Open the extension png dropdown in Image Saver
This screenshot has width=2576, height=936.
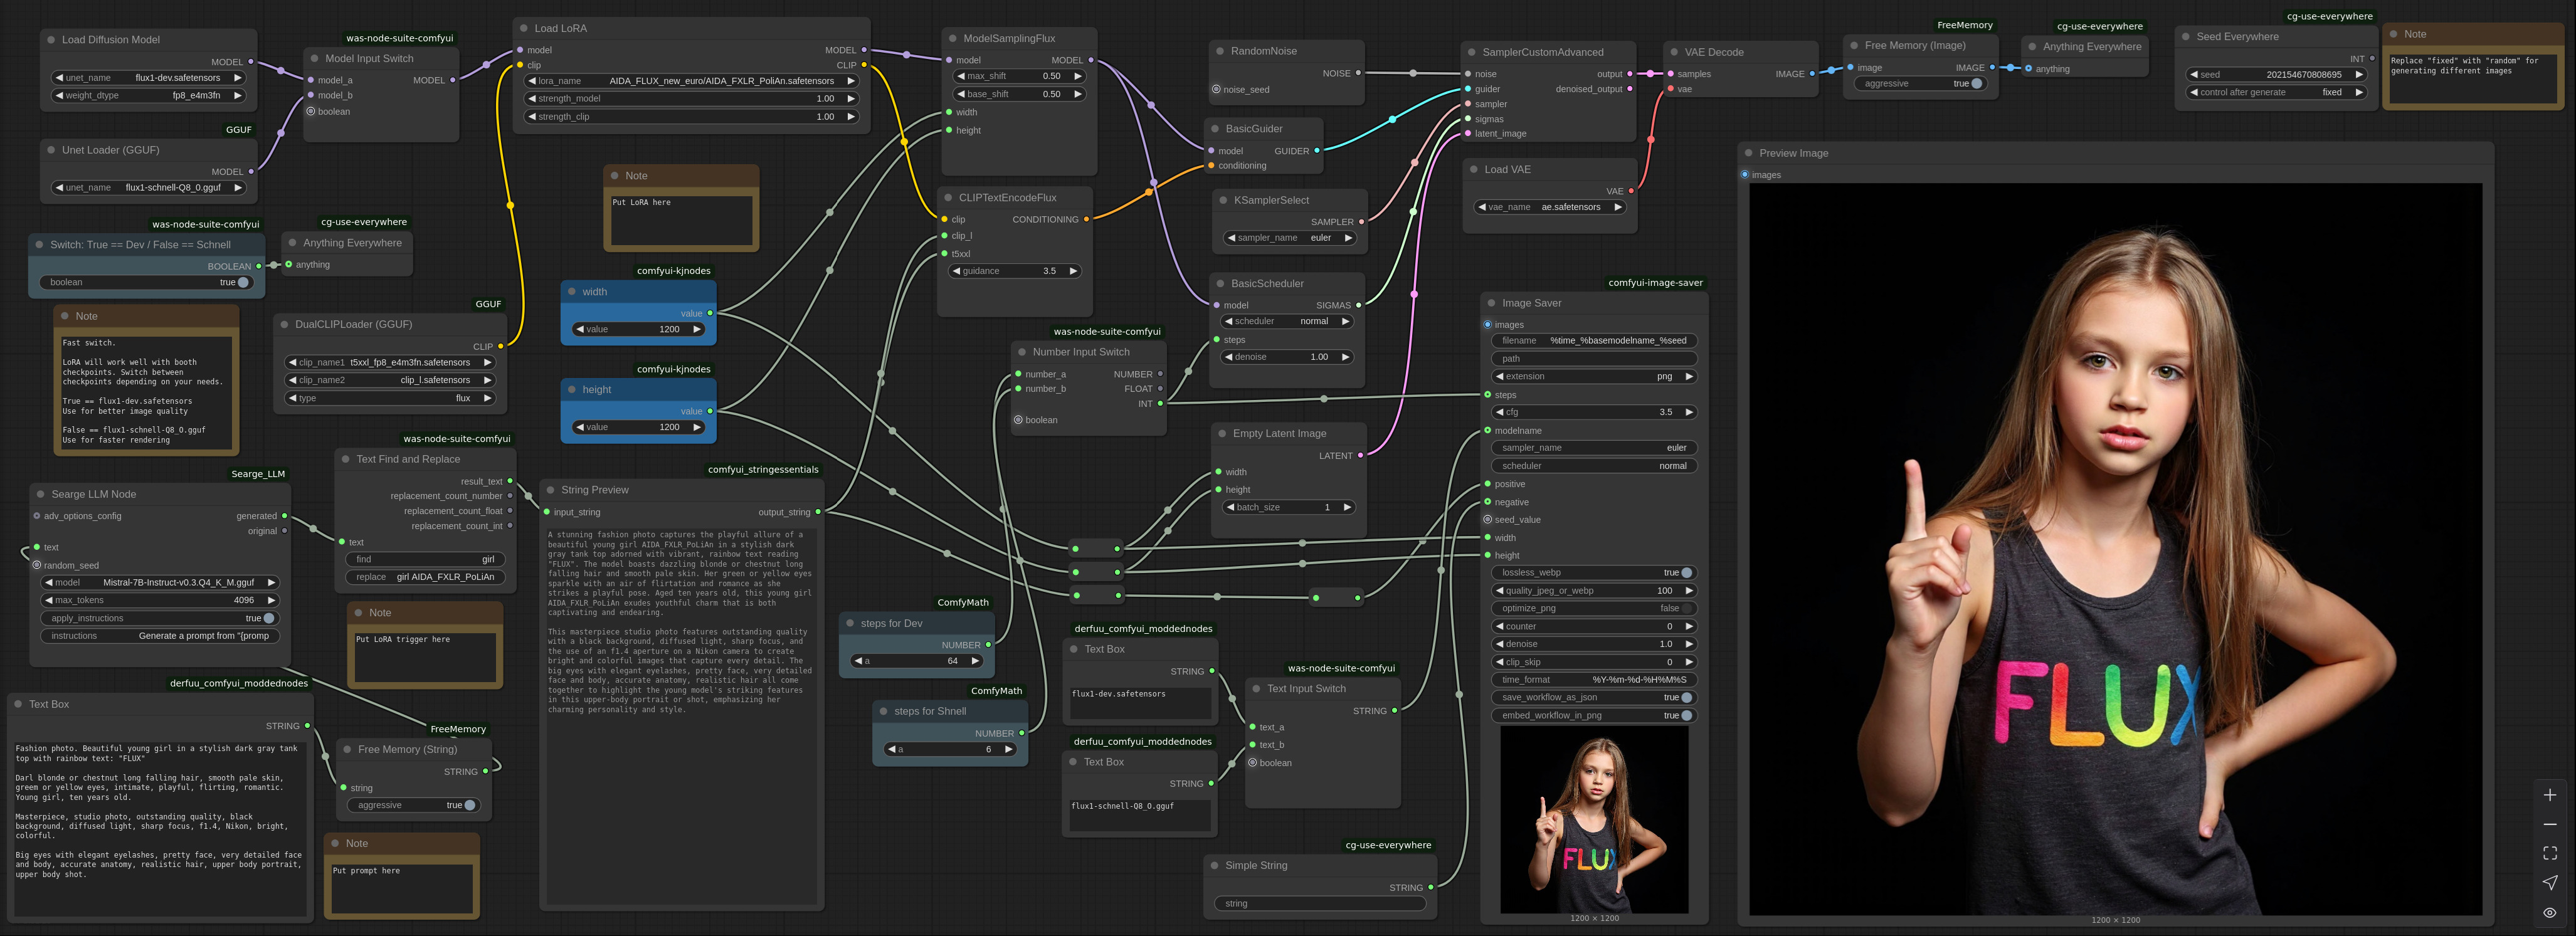pyautogui.click(x=1594, y=377)
